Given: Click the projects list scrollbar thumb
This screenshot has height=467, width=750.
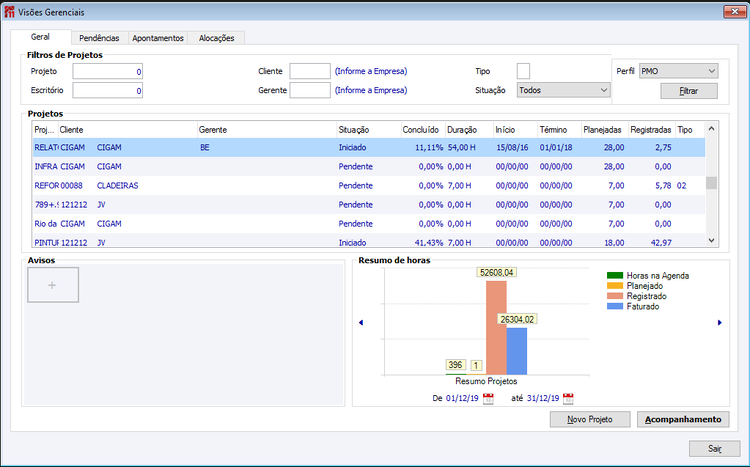Looking at the screenshot, I should (711, 183).
